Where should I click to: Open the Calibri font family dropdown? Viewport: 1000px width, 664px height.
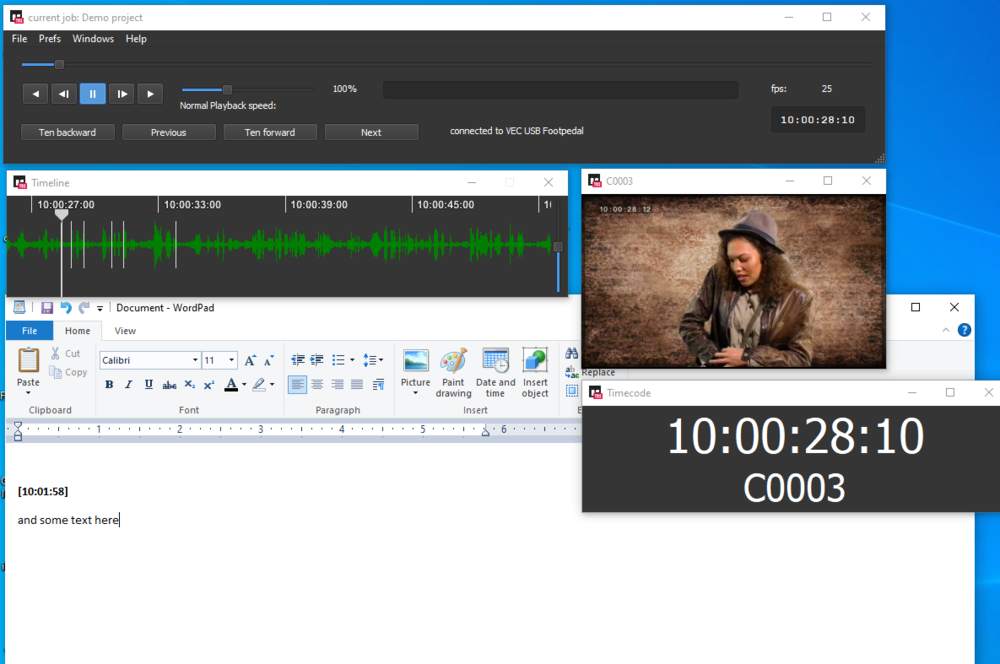195,360
